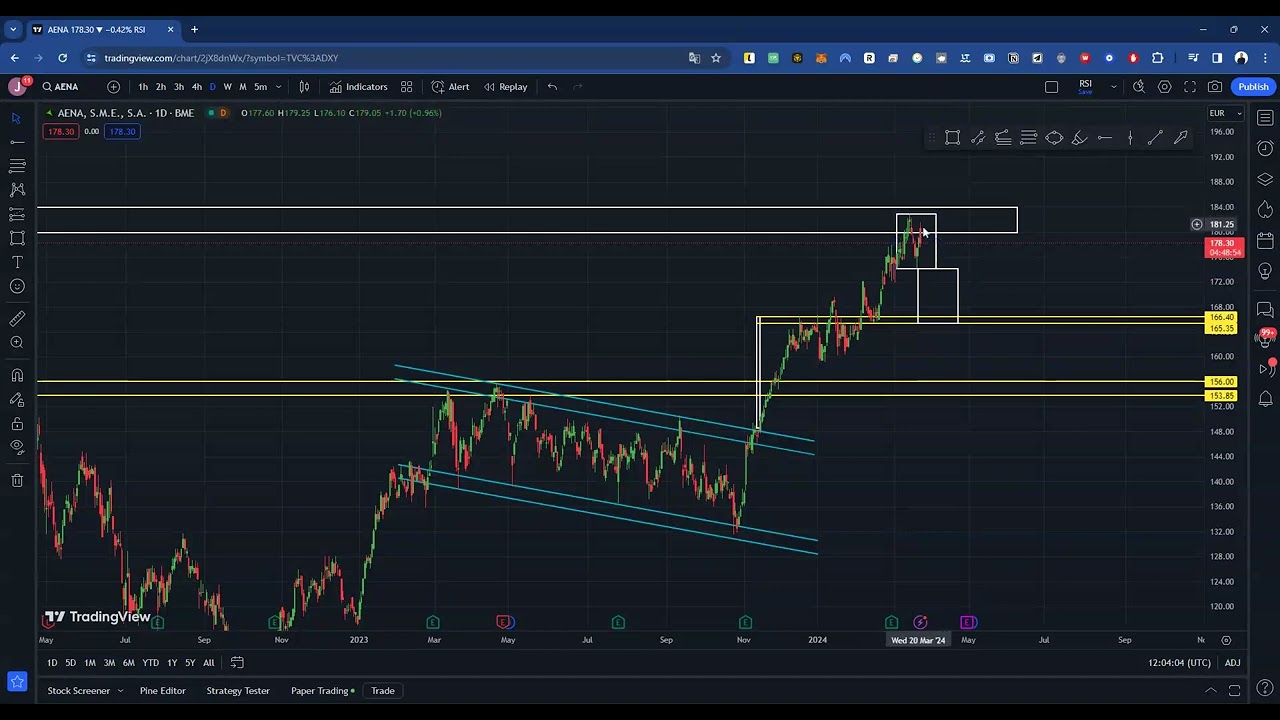1280x720 pixels.
Task: Click the red 178.30 sell price button
Action: (61, 132)
